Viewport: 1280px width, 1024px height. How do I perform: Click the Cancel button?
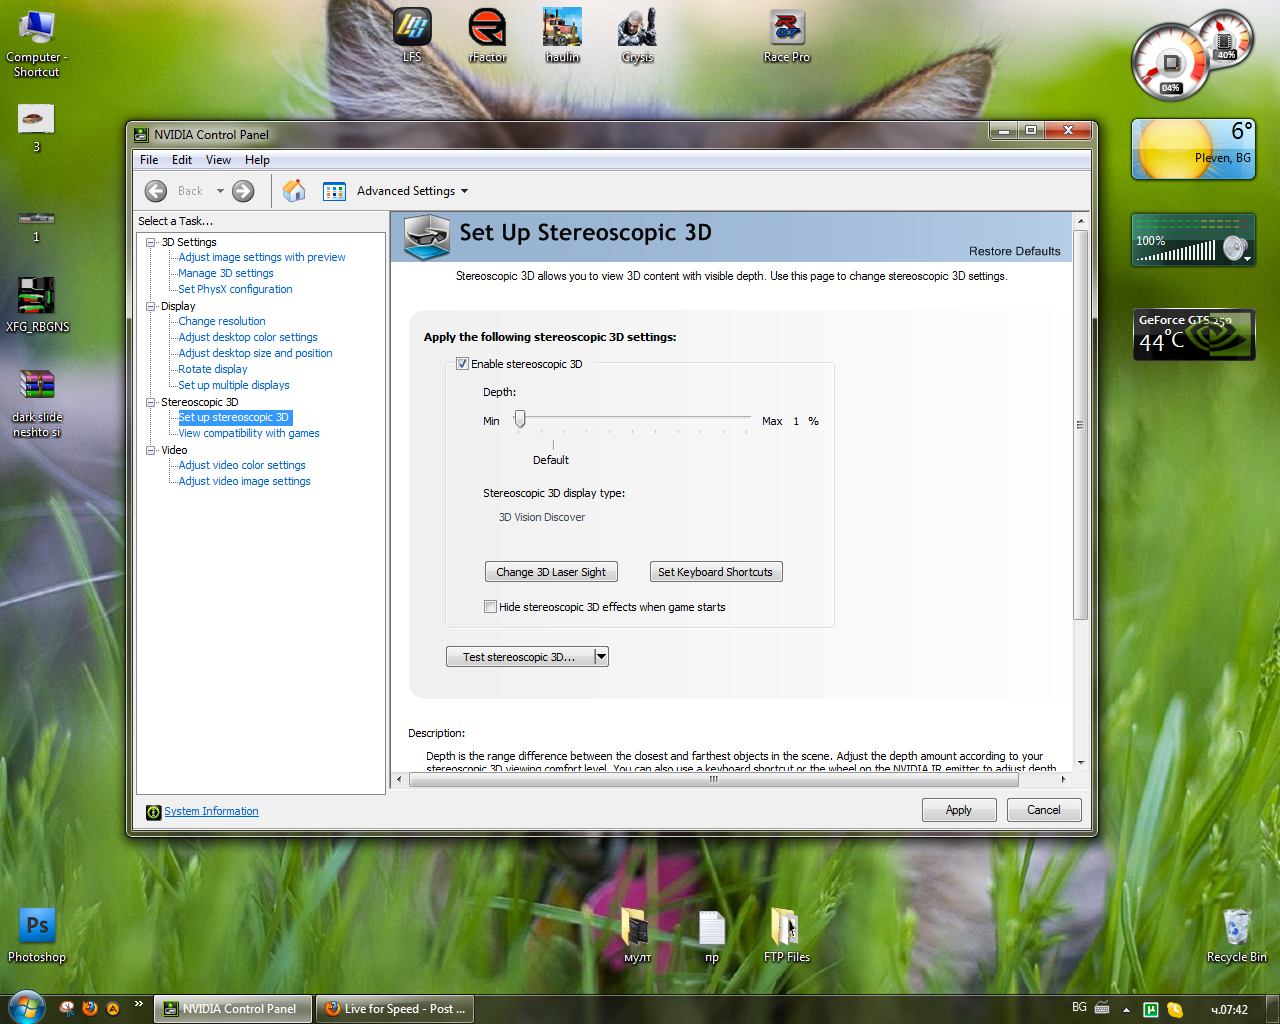1044,810
